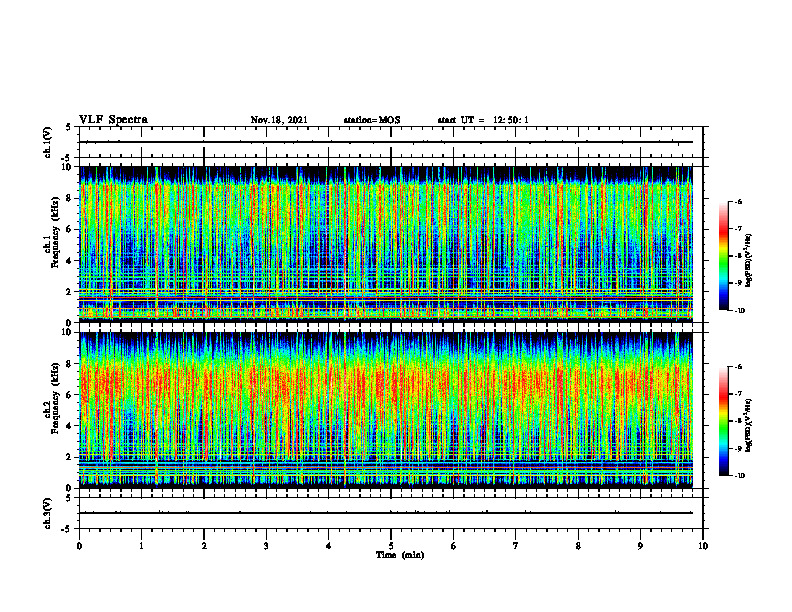Click time axis tick label "0"
This screenshot has width=792, height=612.
pos(79,546)
